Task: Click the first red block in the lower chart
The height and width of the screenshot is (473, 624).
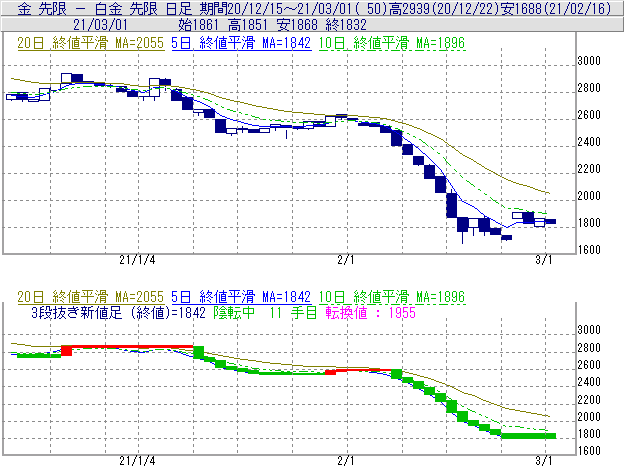Action: 66,350
